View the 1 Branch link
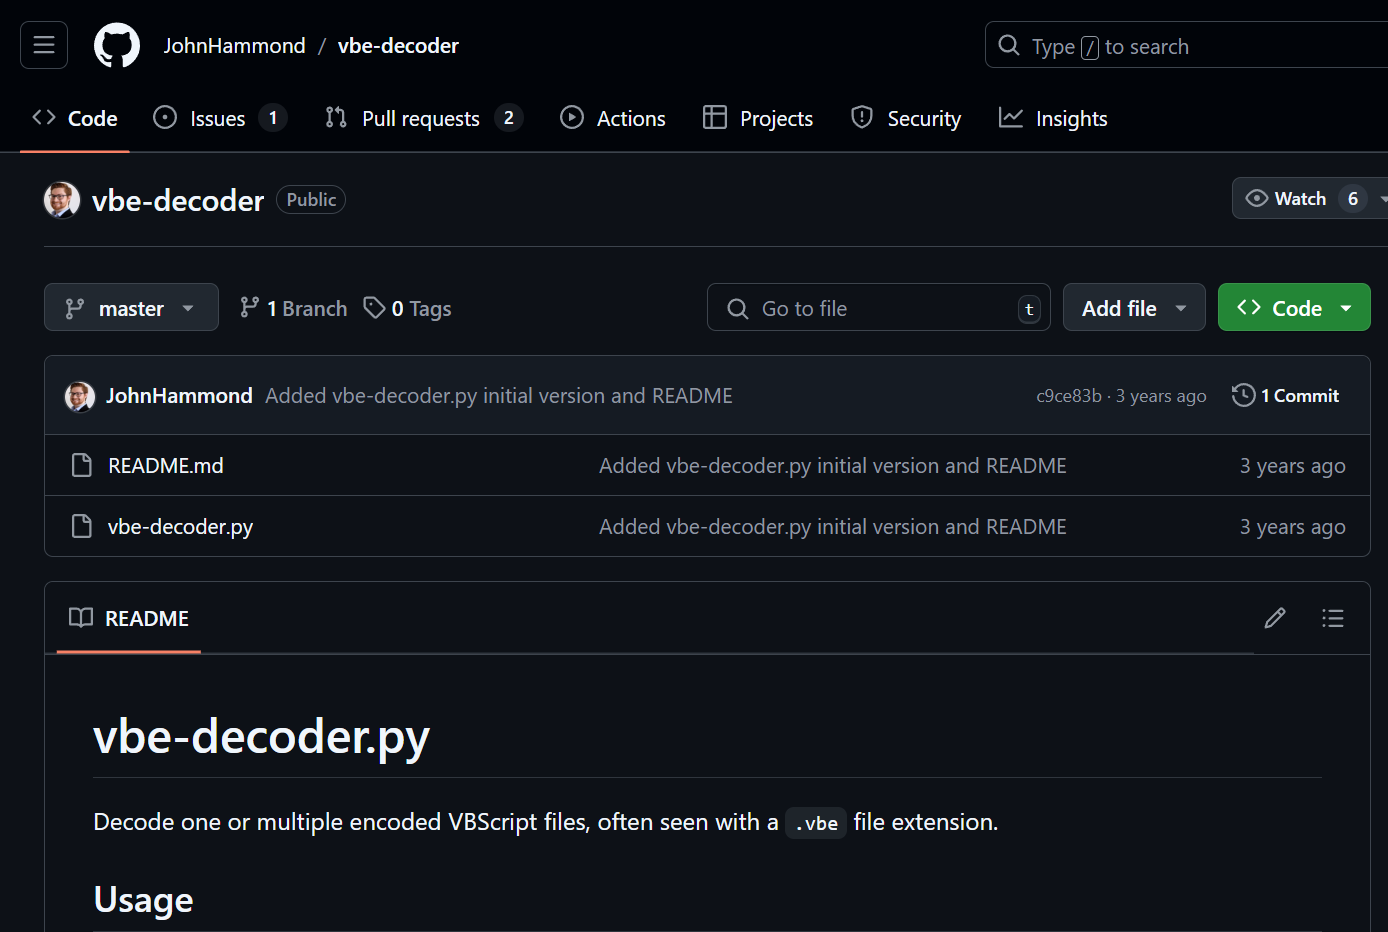Screen dimensions: 1388x932 click(x=294, y=308)
